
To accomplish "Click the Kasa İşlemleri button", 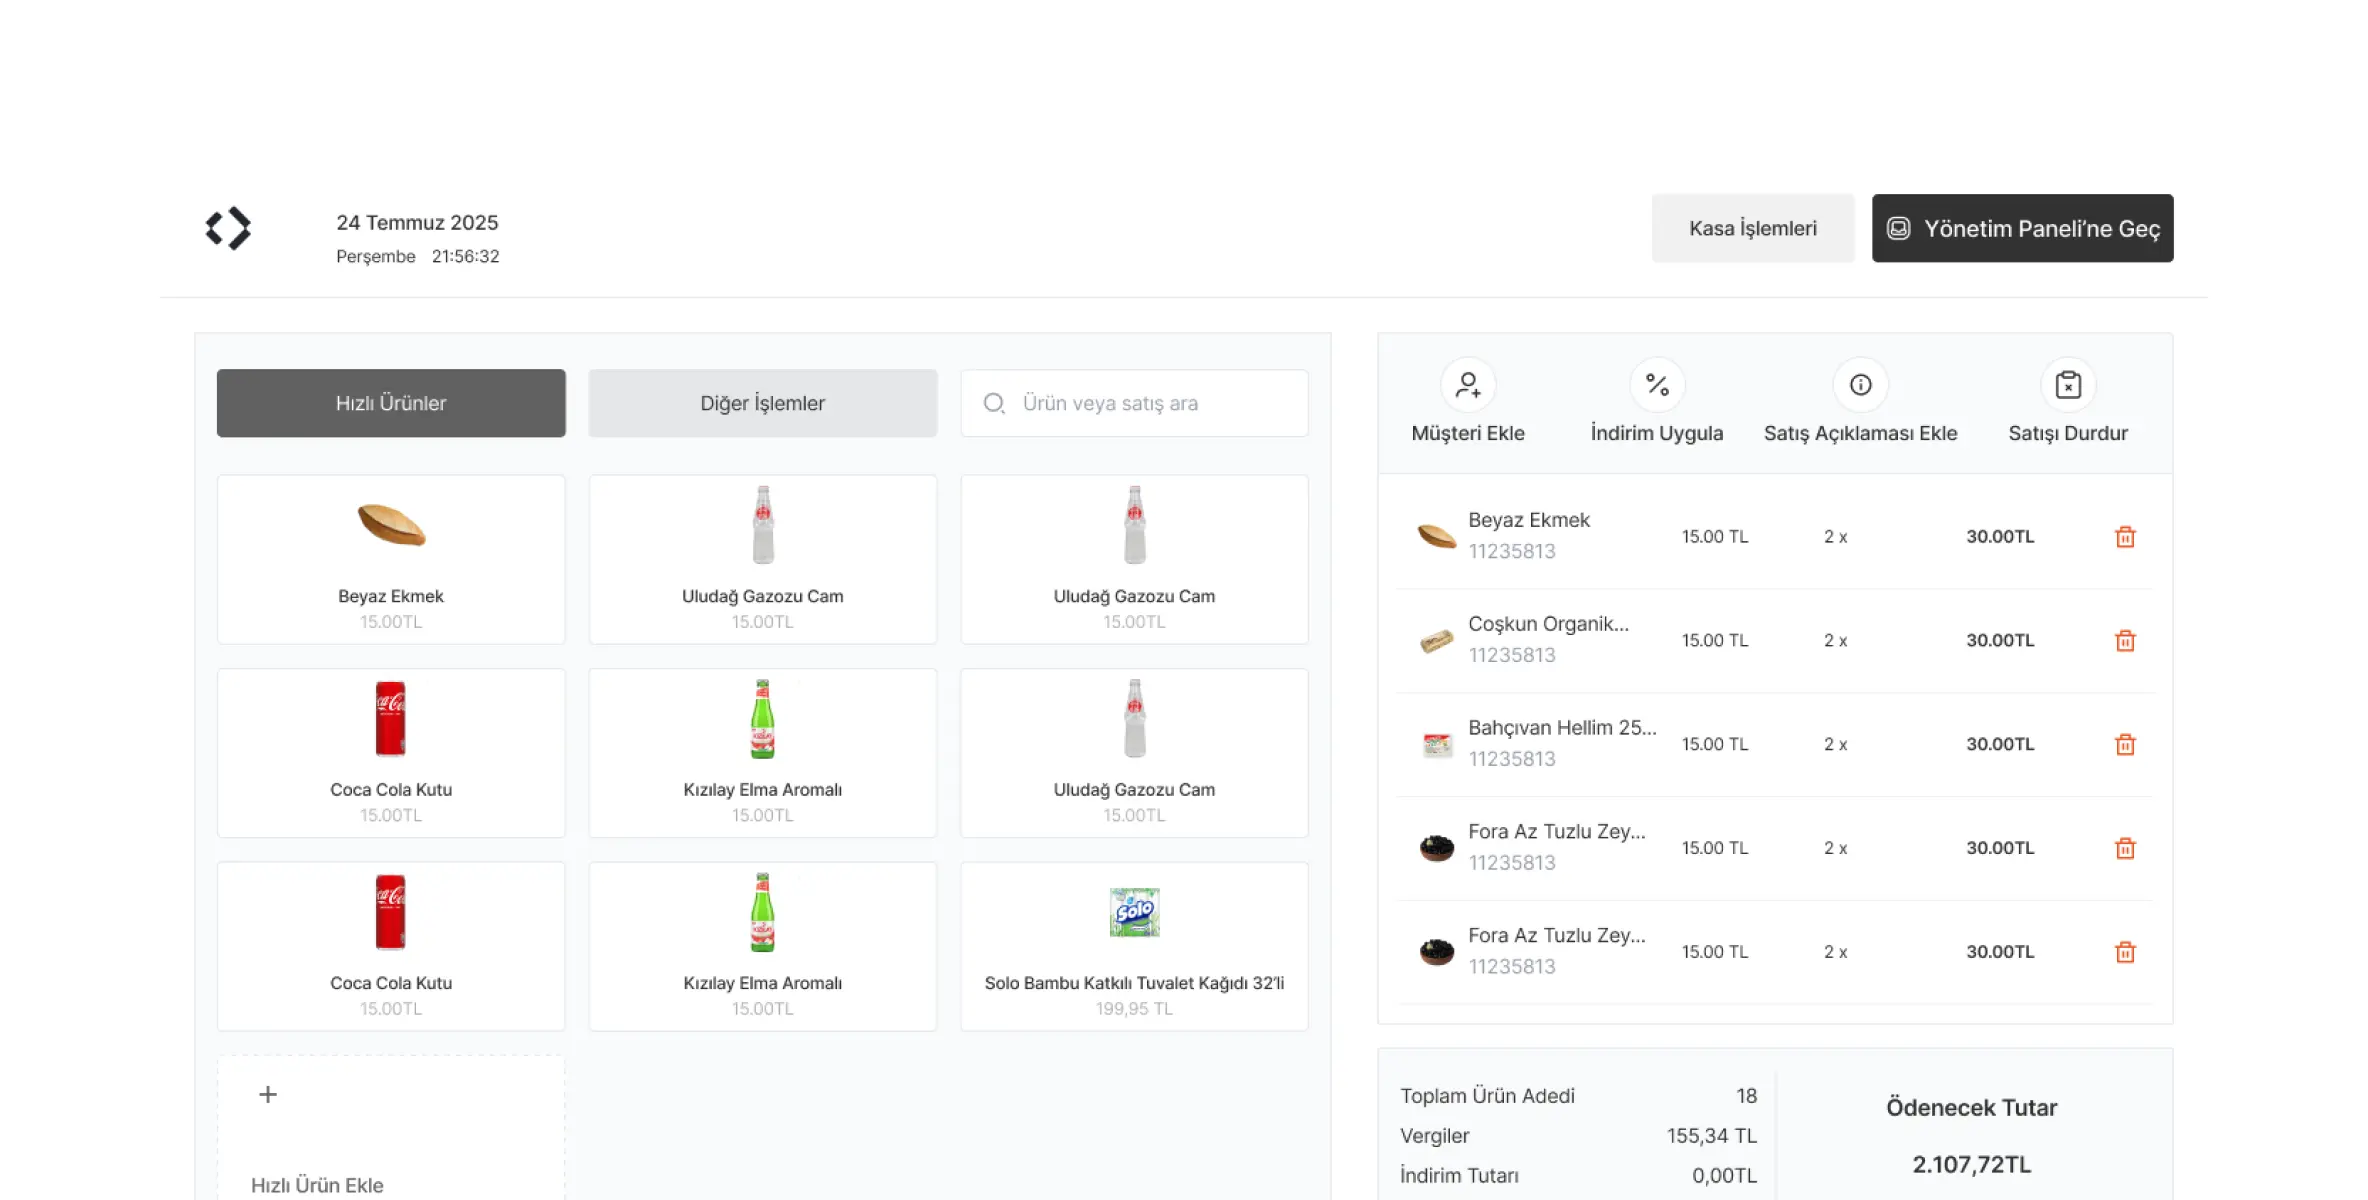I will click(1752, 228).
